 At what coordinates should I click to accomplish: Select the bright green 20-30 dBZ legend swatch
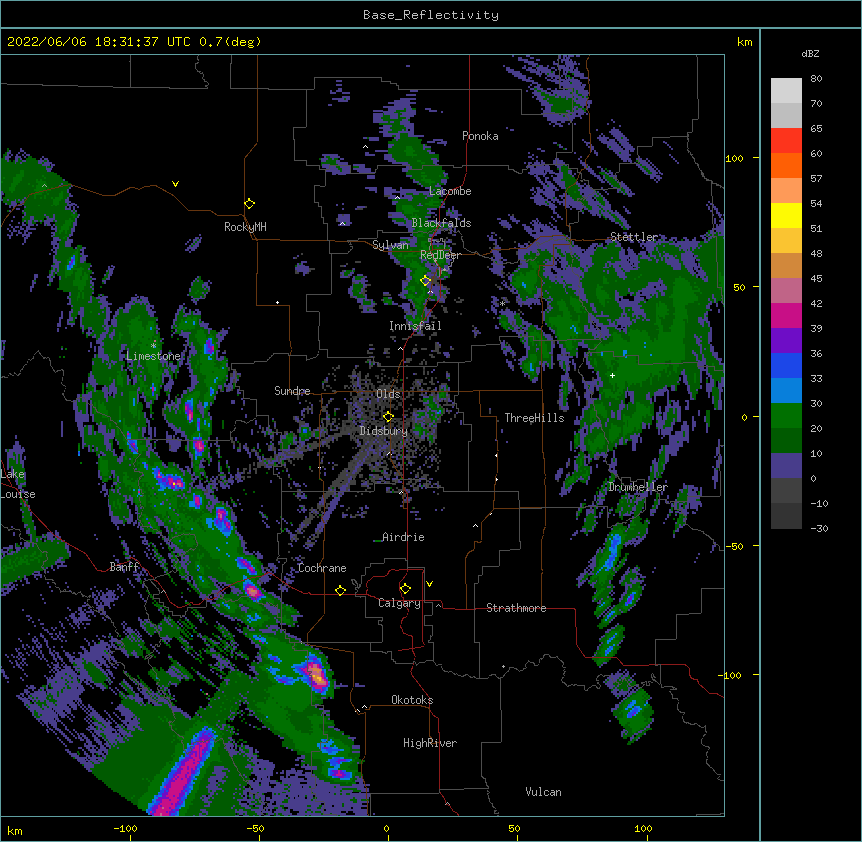[786, 416]
